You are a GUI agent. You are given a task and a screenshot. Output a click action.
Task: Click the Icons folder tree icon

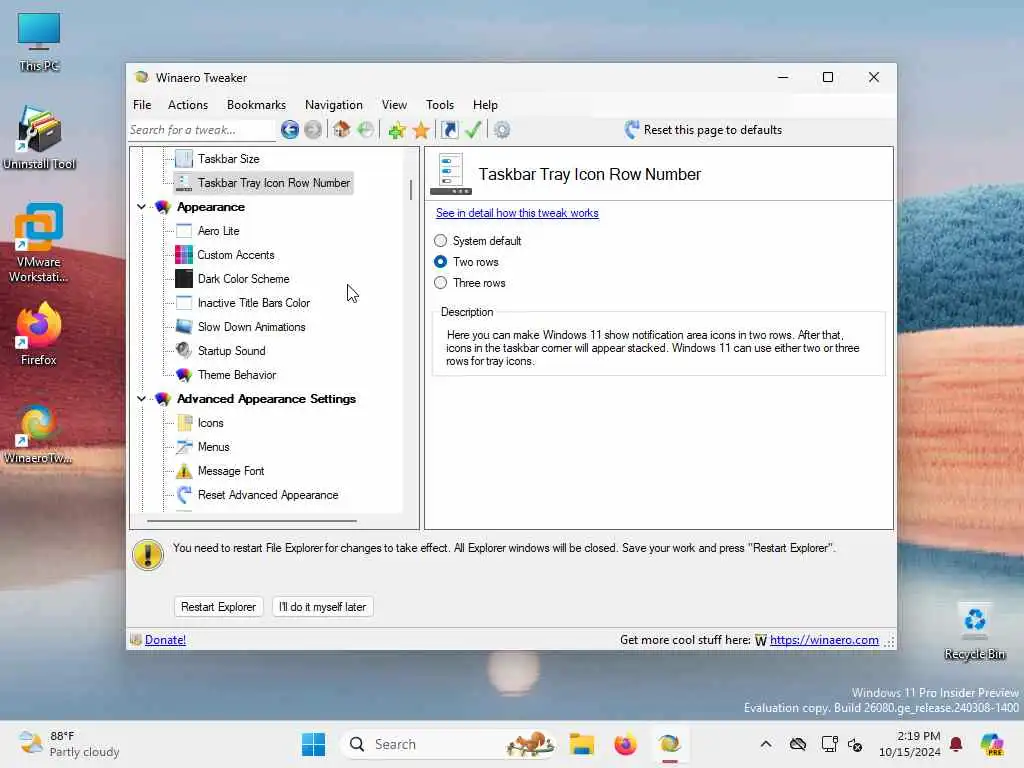tap(184, 423)
